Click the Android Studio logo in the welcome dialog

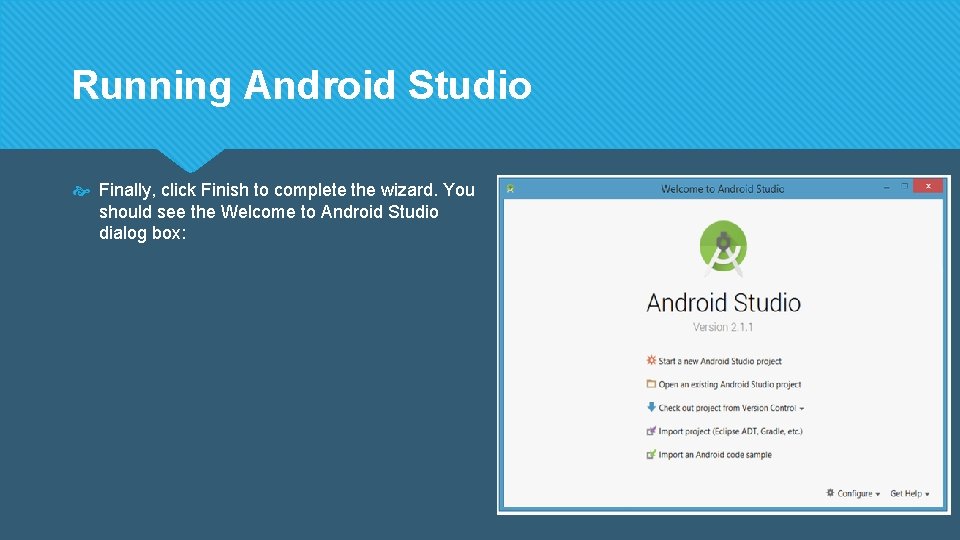[x=723, y=248]
